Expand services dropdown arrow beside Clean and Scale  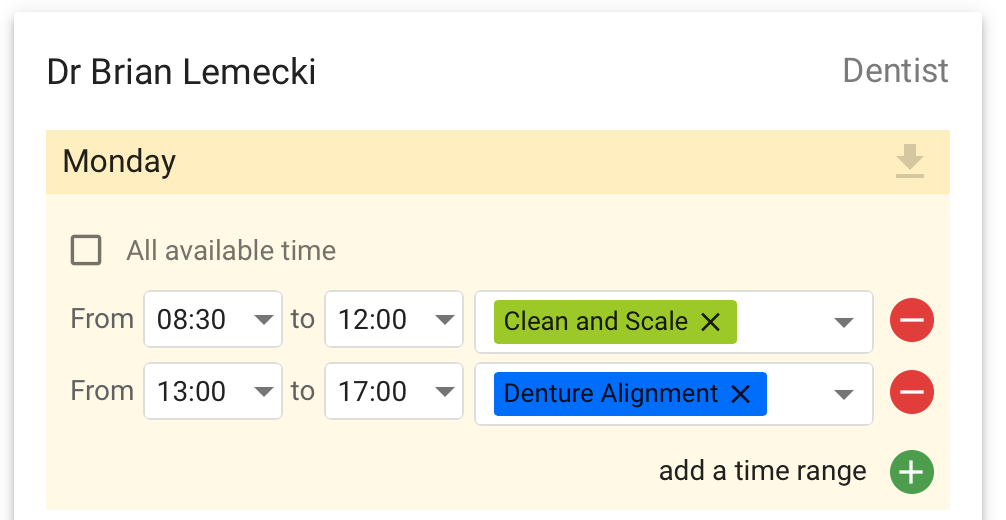pos(843,322)
